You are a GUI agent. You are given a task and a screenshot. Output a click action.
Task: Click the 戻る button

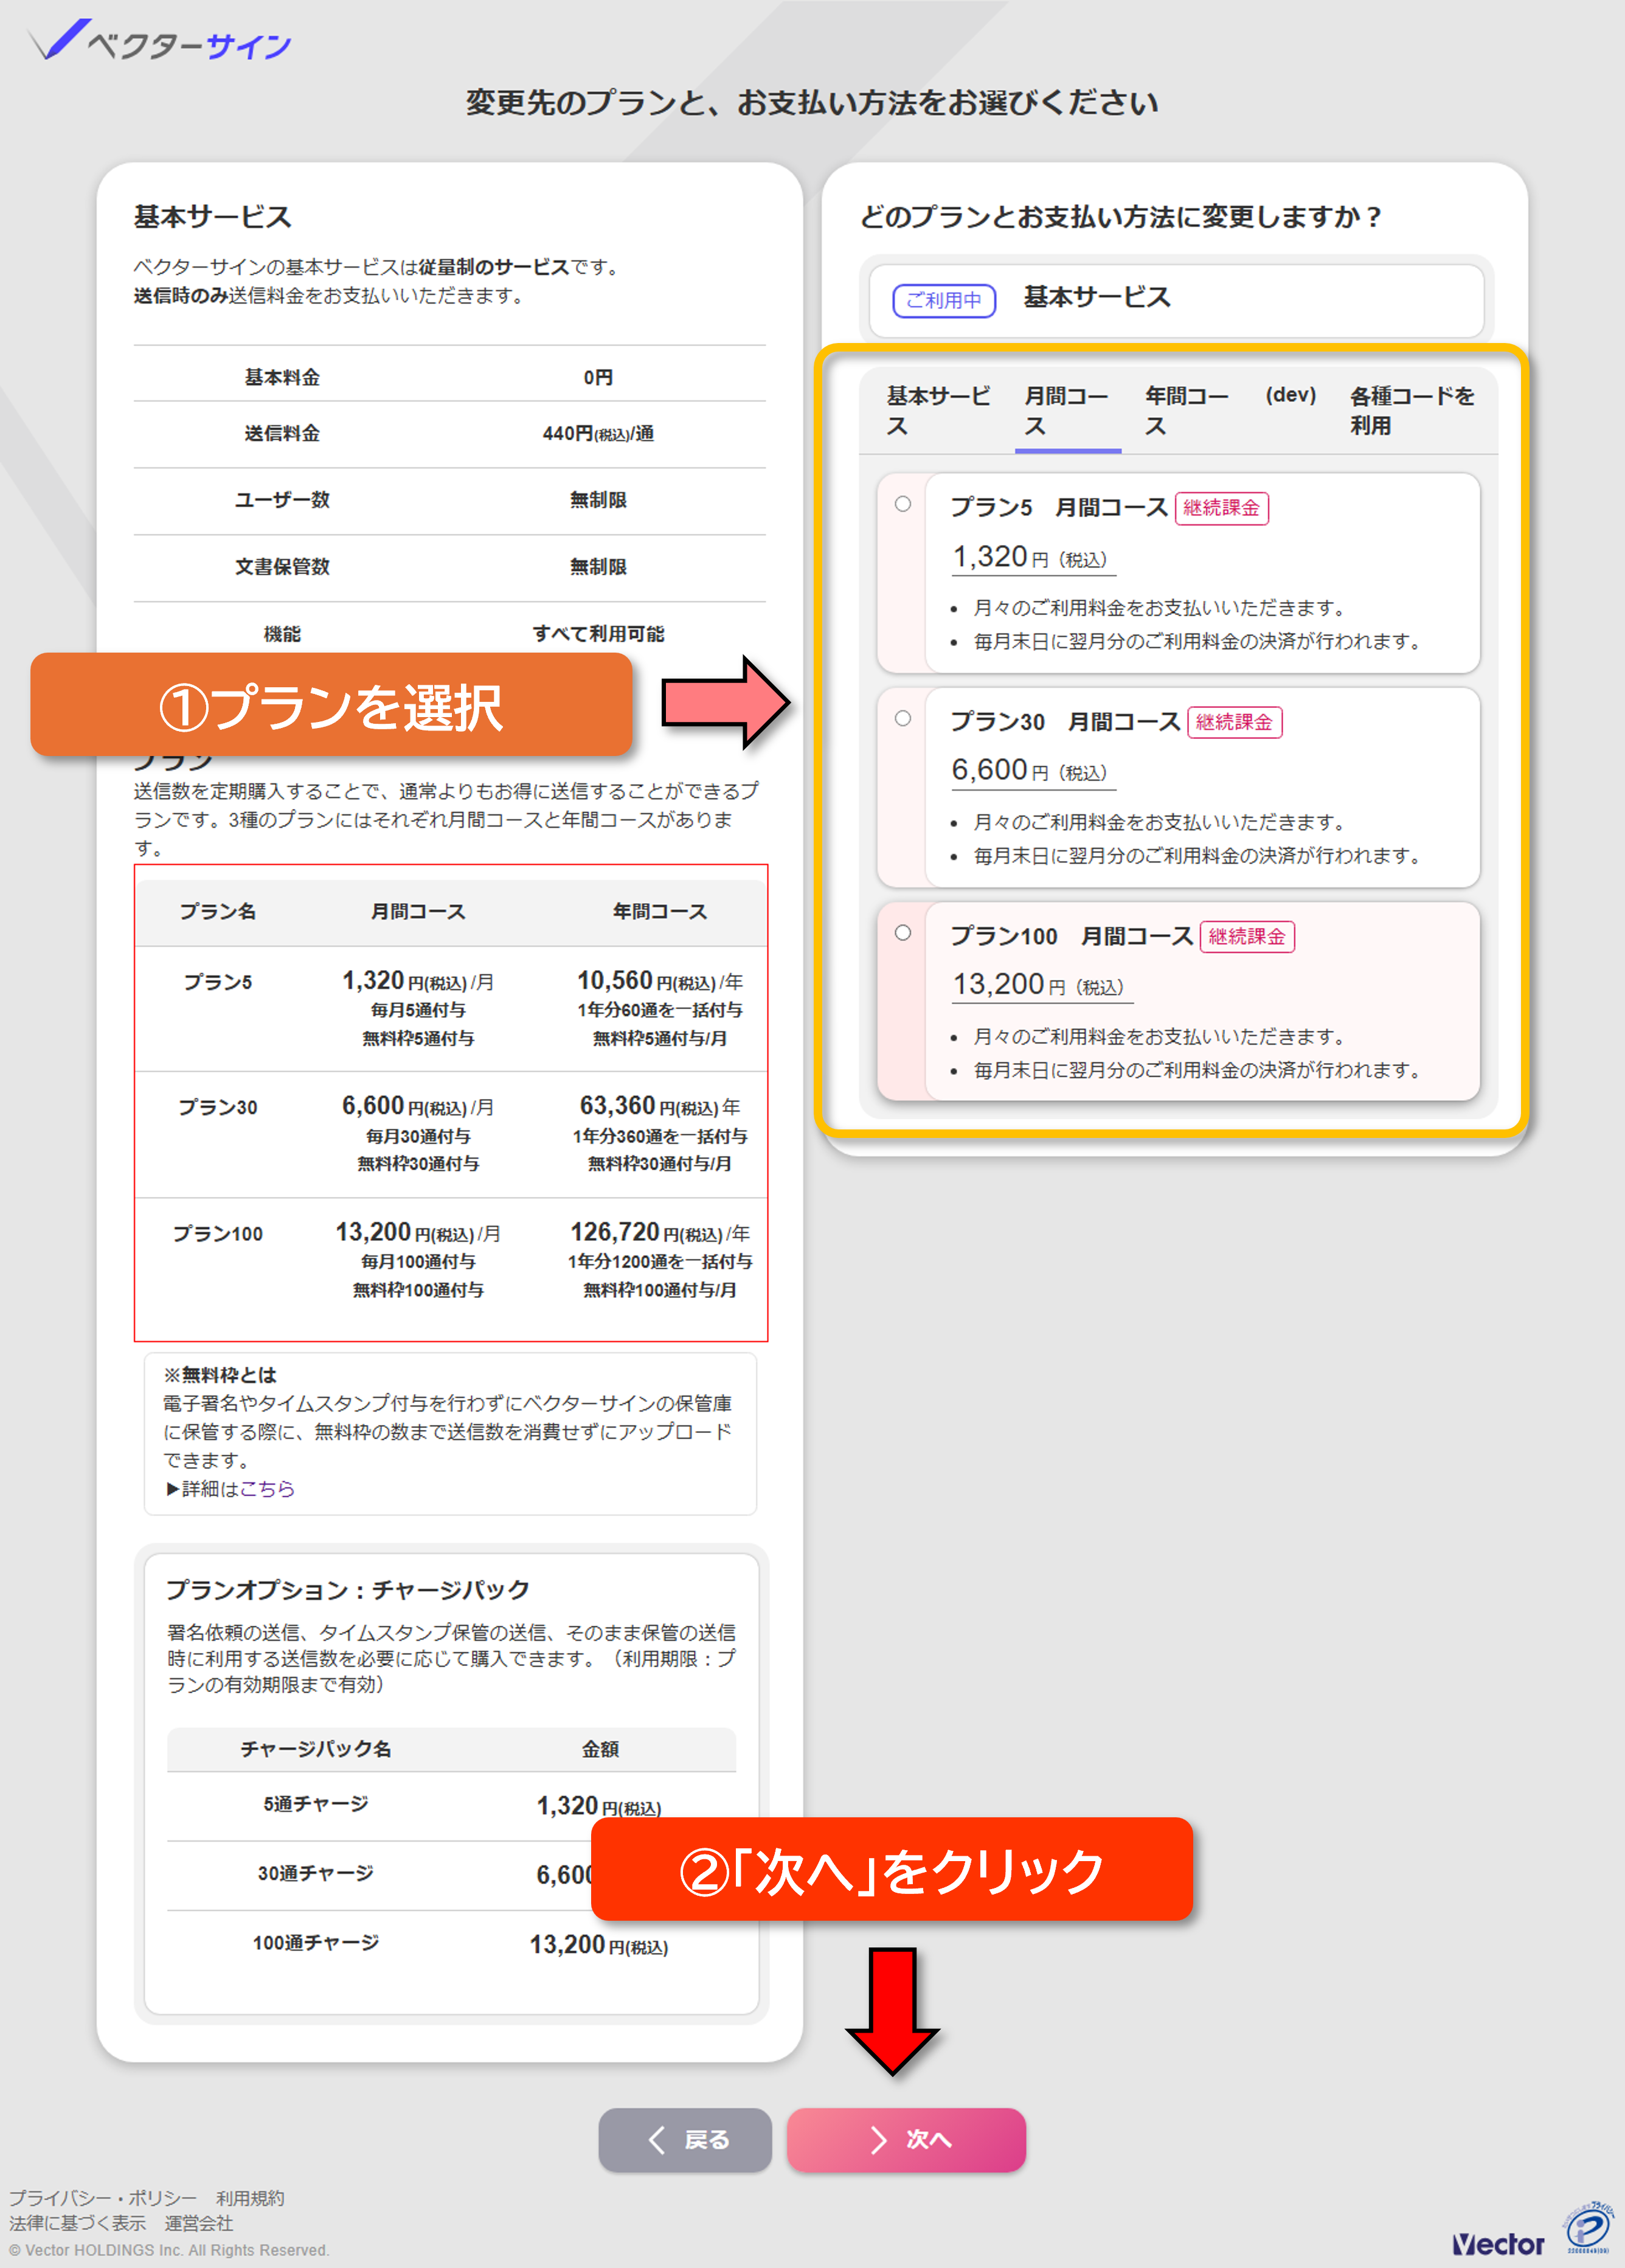[x=685, y=2139]
